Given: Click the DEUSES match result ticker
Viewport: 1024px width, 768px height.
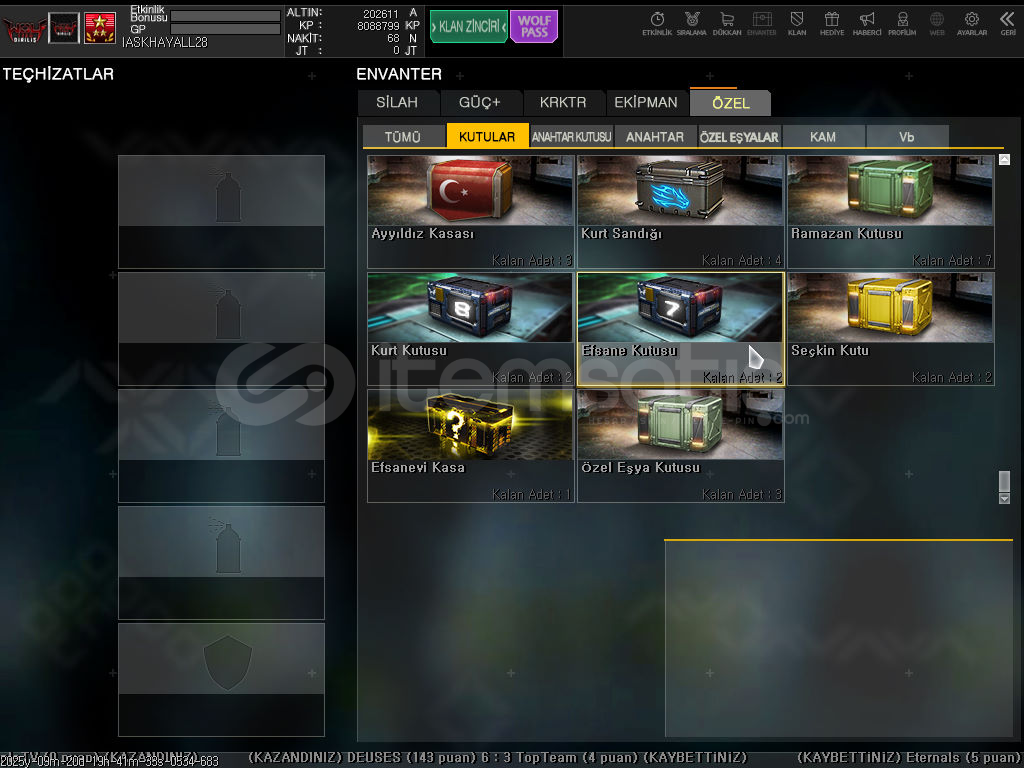Looking at the screenshot, I should click(498, 758).
